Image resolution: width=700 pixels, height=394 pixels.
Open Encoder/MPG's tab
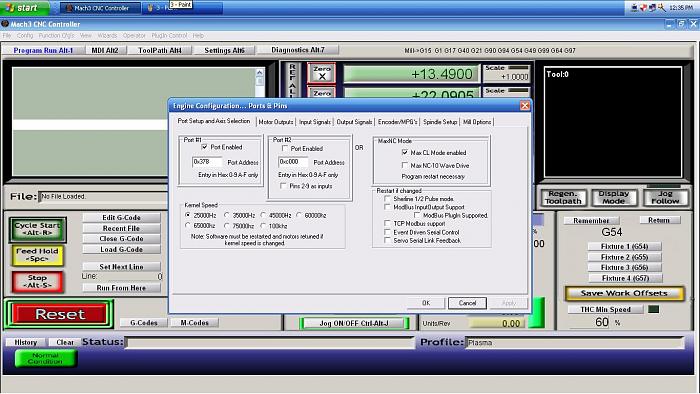coord(397,122)
